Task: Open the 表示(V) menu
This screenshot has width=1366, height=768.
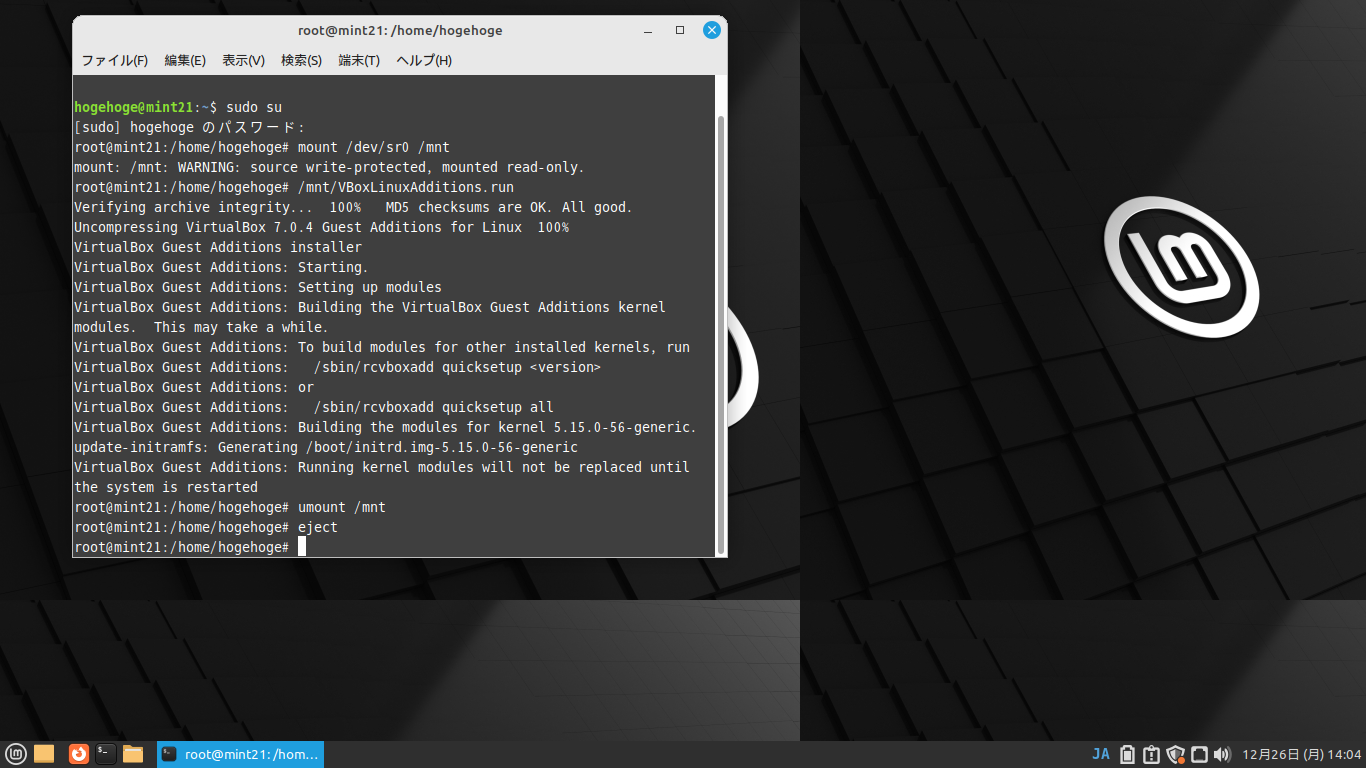Action: [x=243, y=60]
